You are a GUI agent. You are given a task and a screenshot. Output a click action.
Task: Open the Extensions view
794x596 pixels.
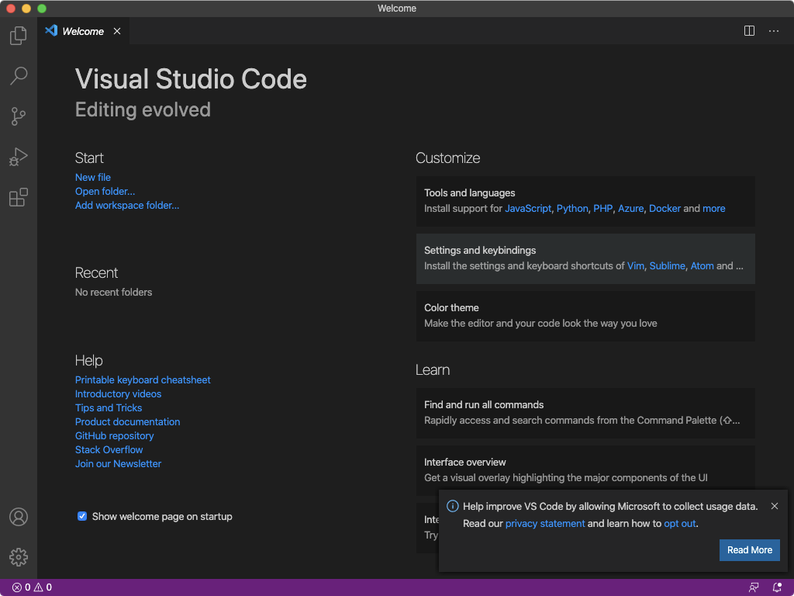(x=18, y=198)
